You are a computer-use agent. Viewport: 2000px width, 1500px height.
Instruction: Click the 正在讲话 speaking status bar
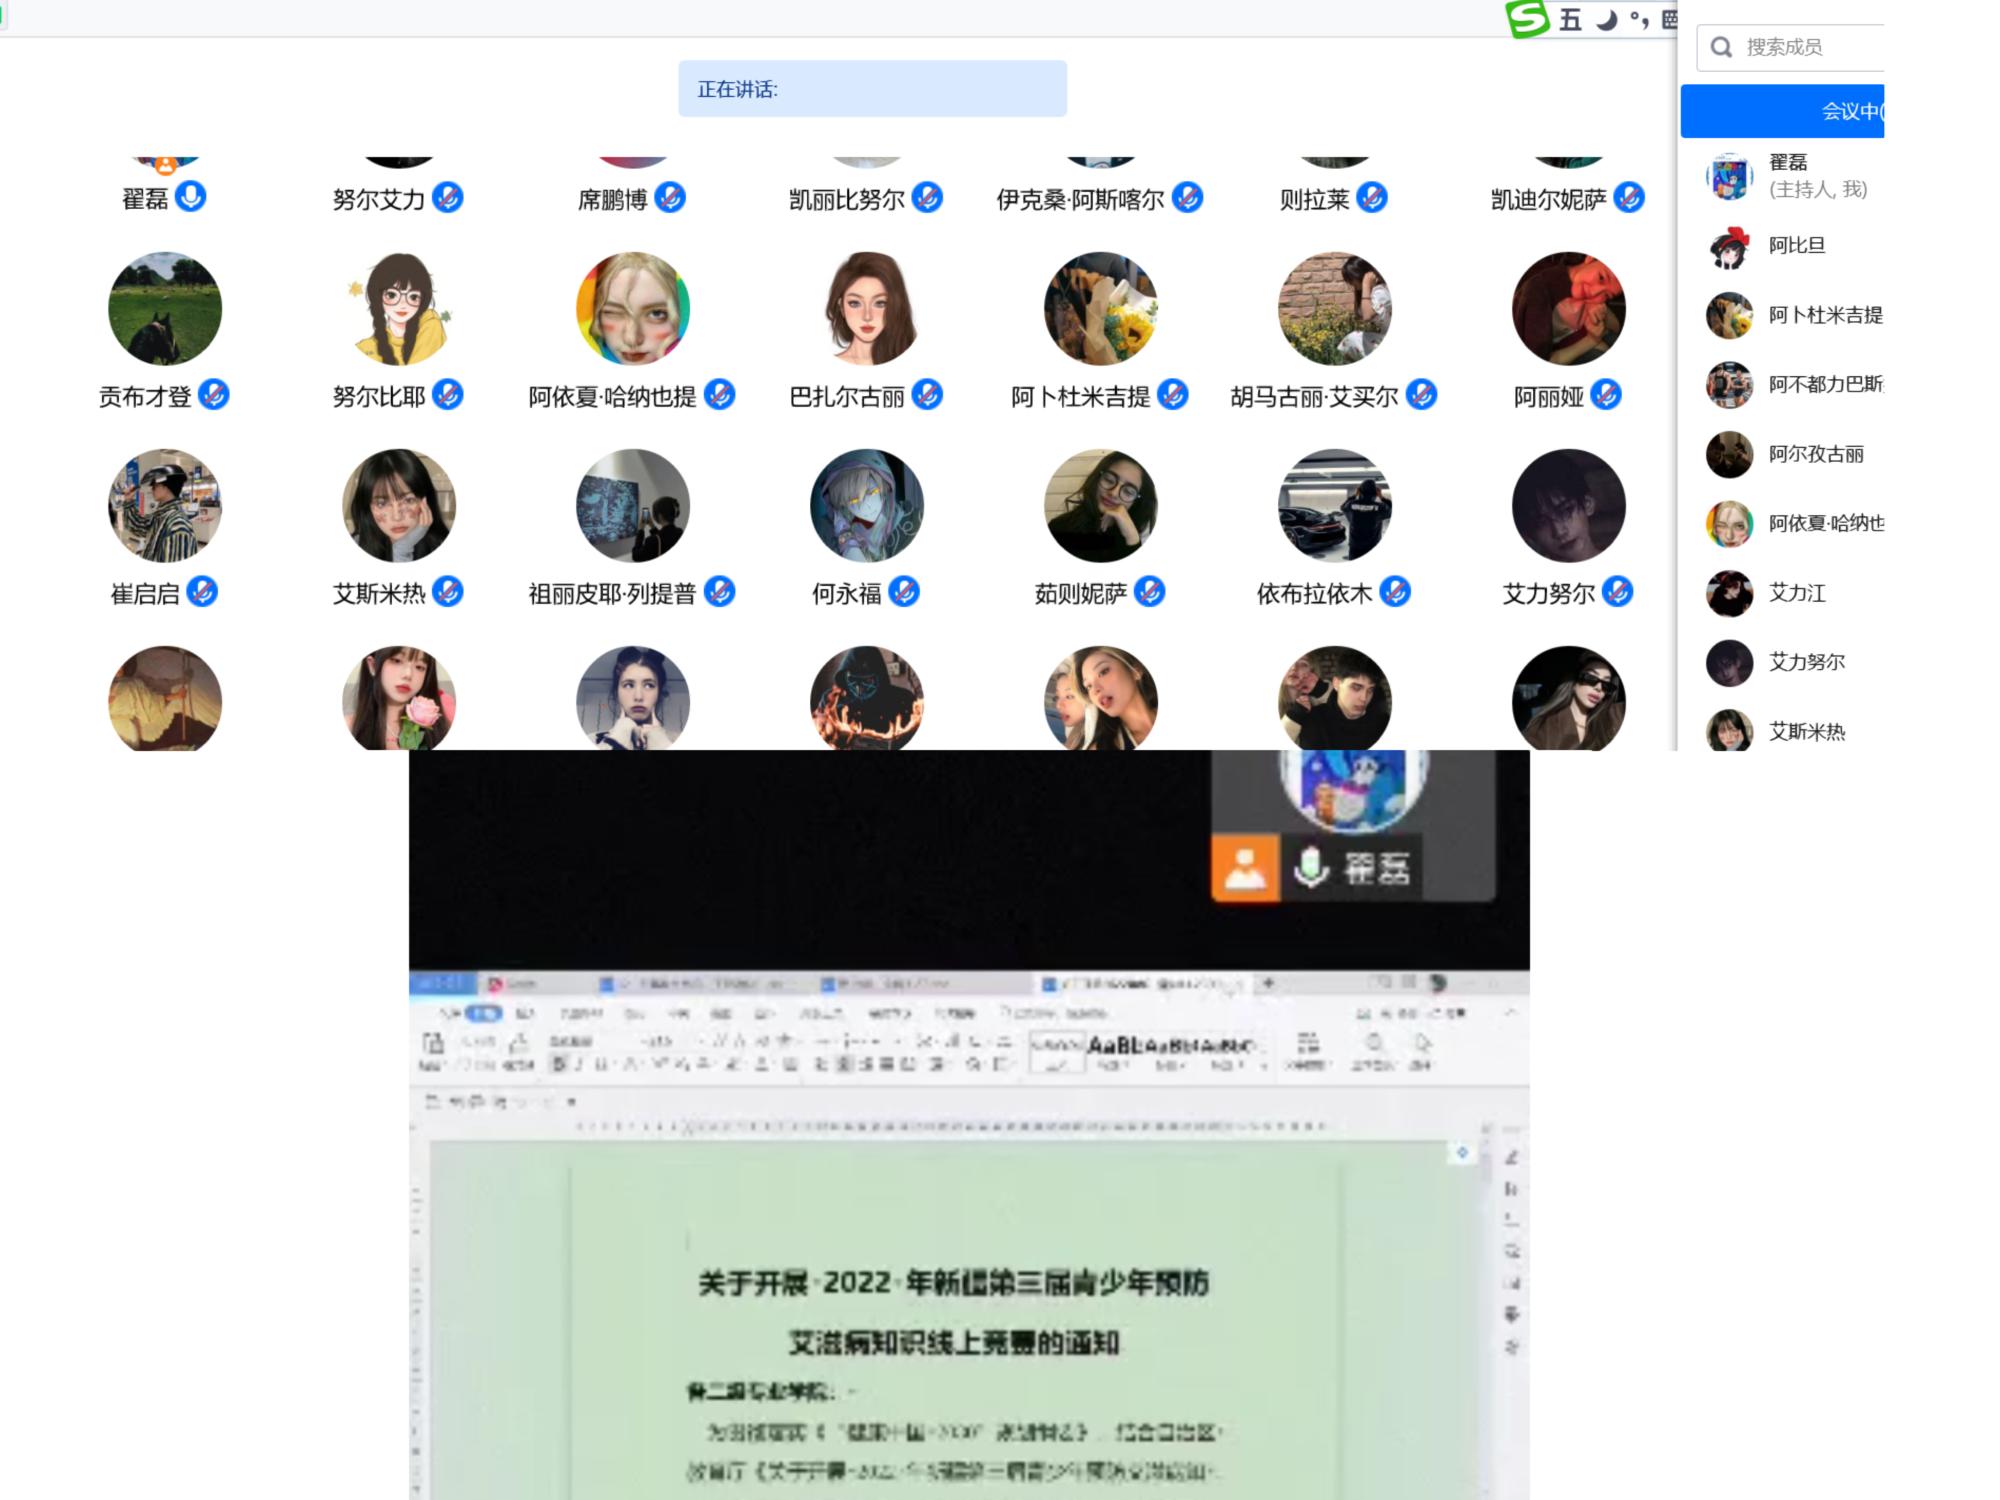point(872,89)
